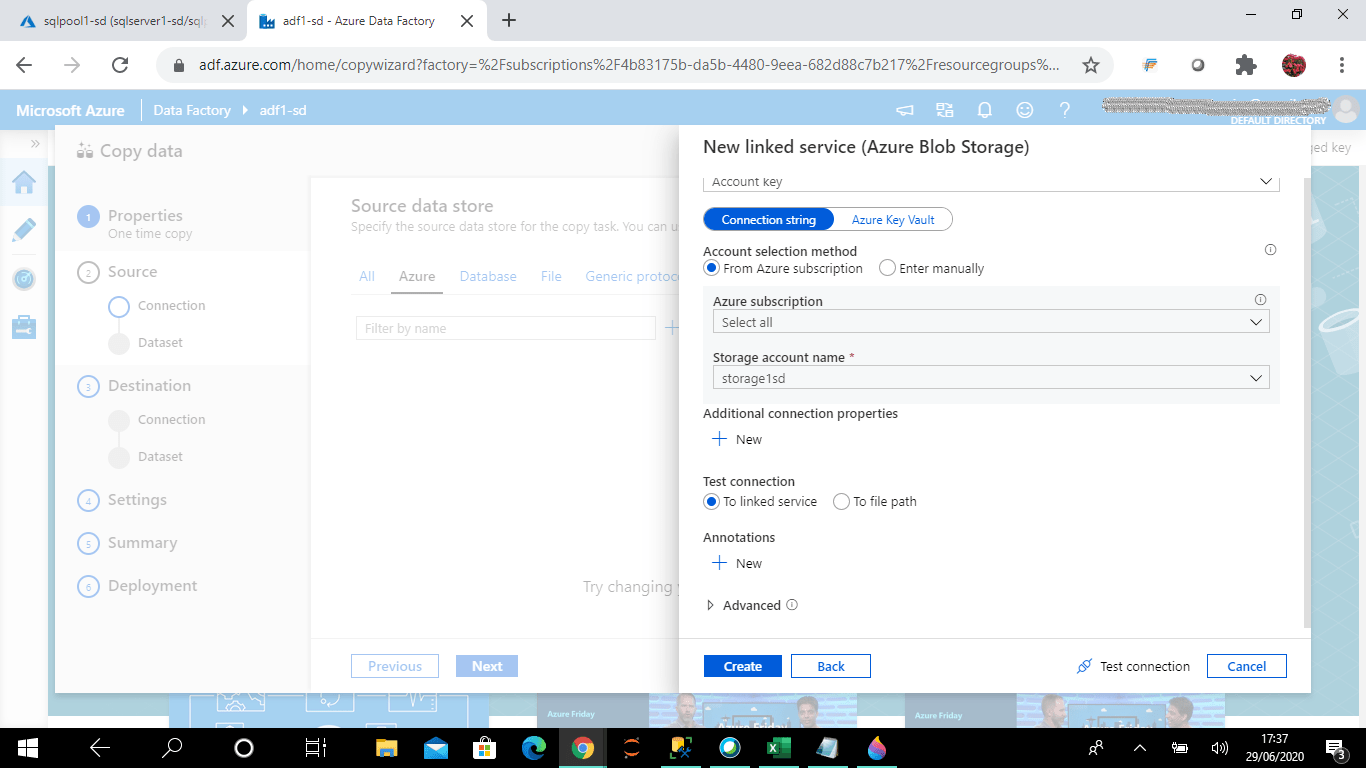
Task: Run Test connection
Action: 1132,665
